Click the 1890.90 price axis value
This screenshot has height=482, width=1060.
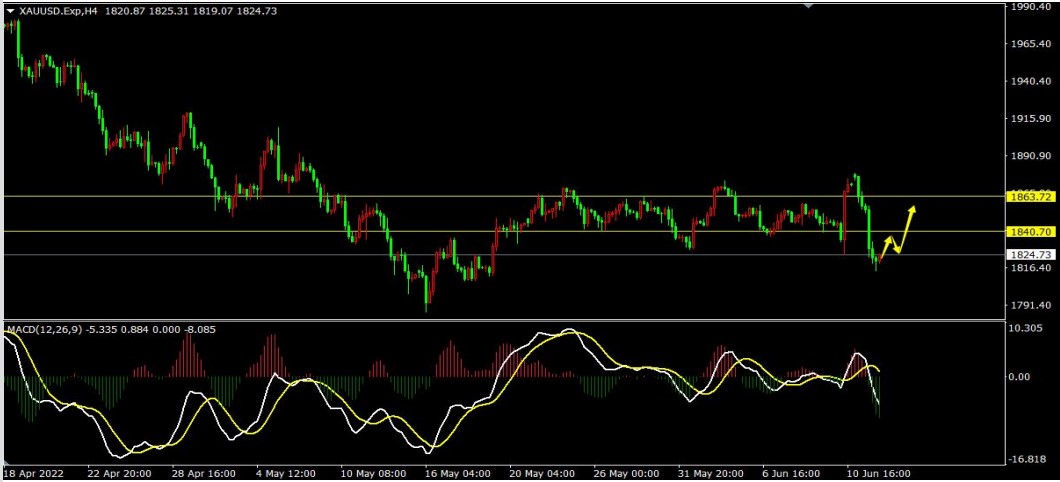[x=1032, y=156]
